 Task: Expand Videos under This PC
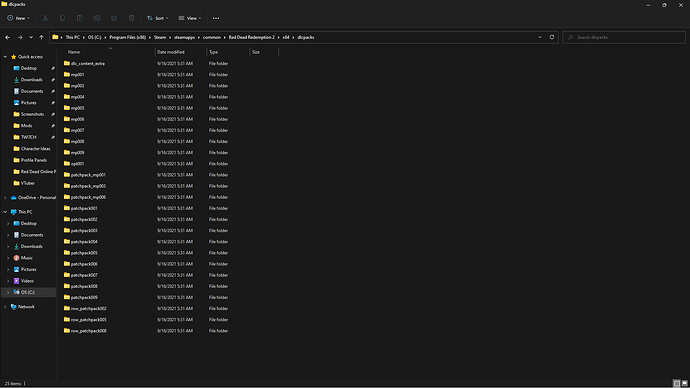click(x=8, y=281)
